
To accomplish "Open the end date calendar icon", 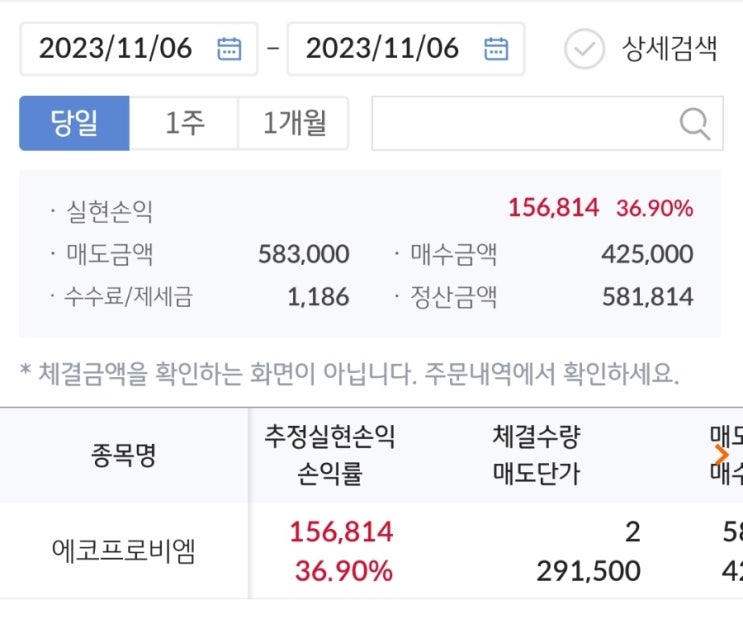I will pyautogui.click(x=496, y=48).
